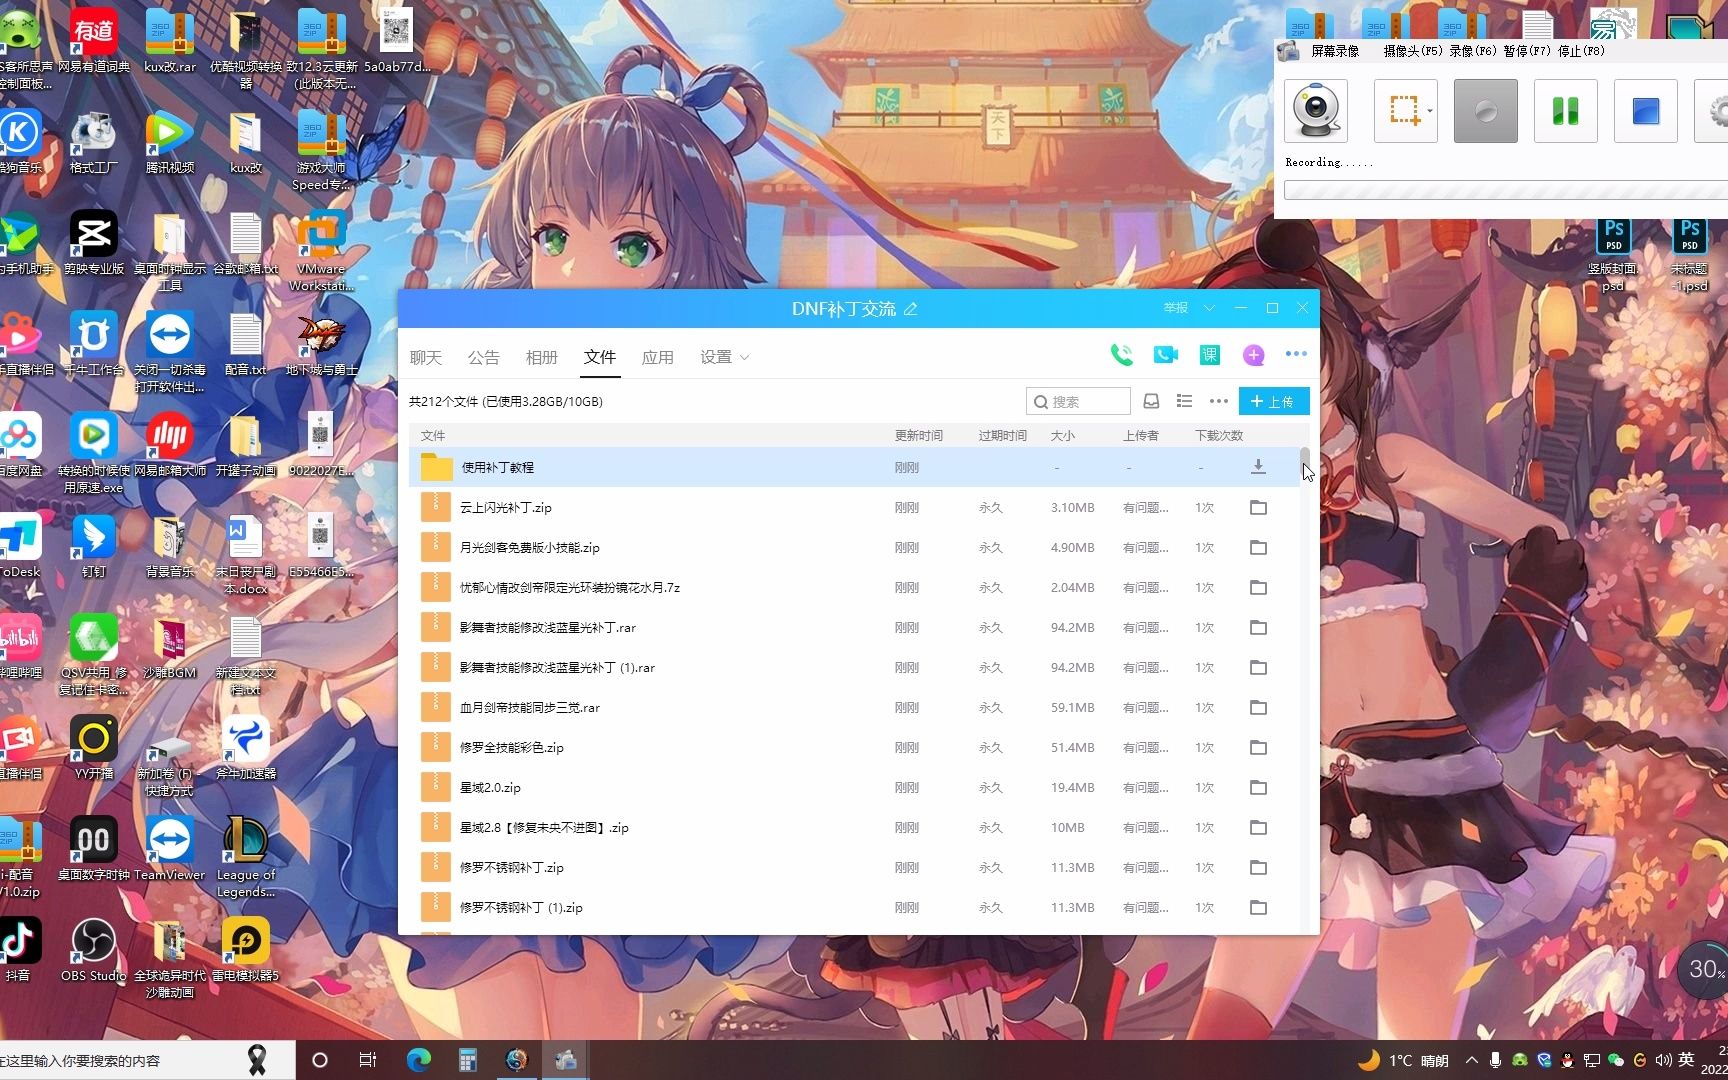Viewport: 1728px width, 1080px height.
Task: Select file 忧郁心情改剑帝限定光环装扮镜花水月.7z
Action: [853, 588]
